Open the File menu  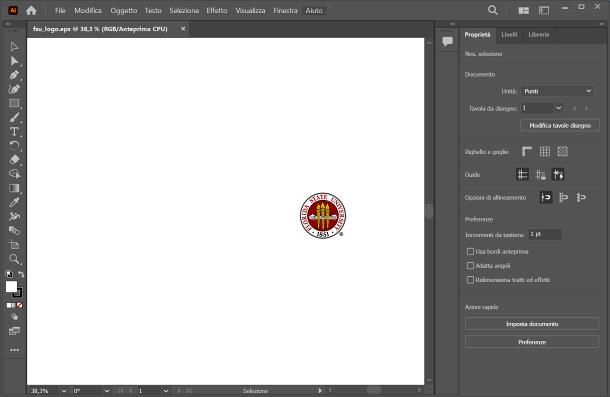[60, 11]
